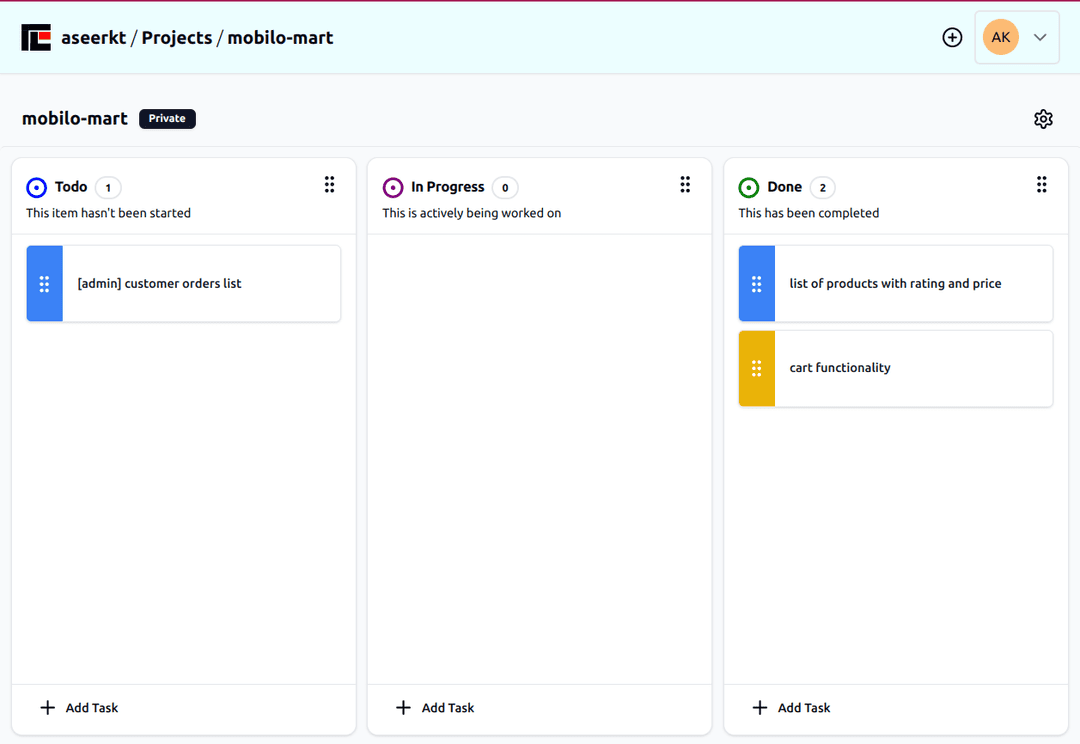This screenshot has height=744, width=1080.
Task: Open the aseerkt breadcrumb link
Action: (92, 37)
